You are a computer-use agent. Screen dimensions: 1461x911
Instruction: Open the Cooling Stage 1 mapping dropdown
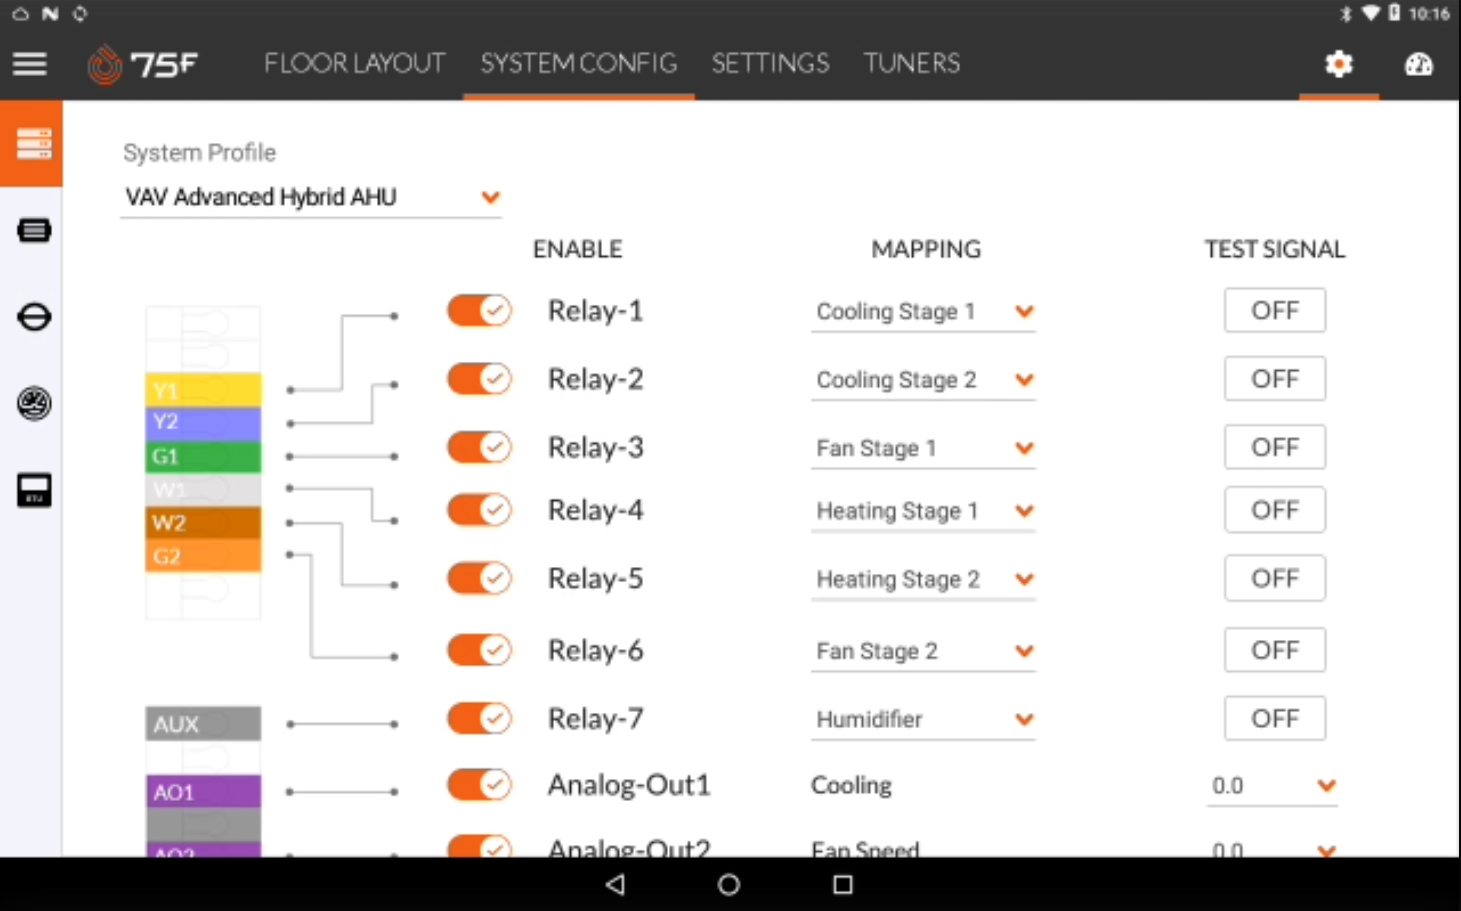click(x=923, y=312)
